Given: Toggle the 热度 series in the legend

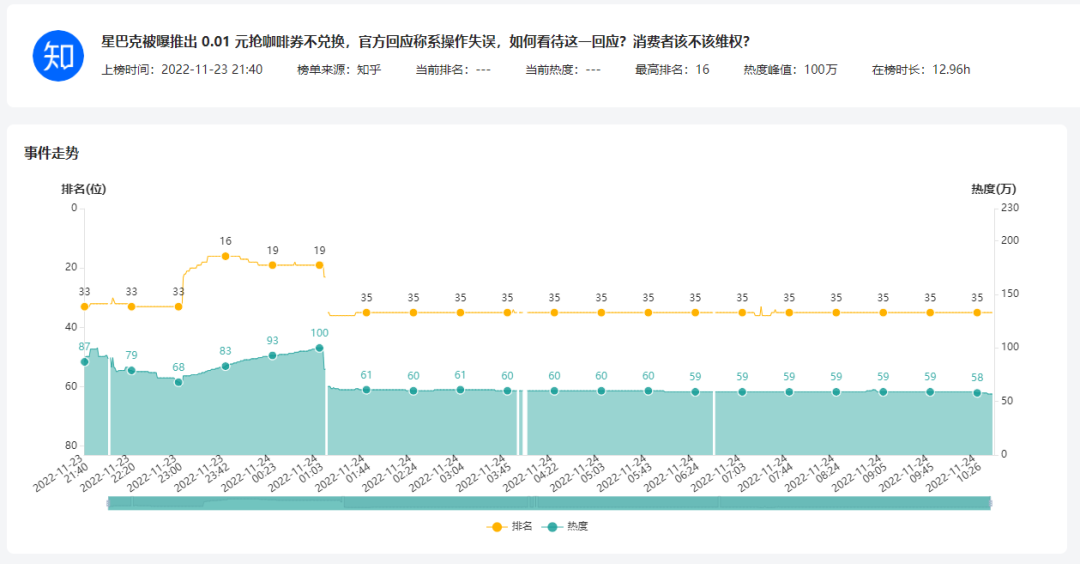Looking at the screenshot, I should [564, 526].
